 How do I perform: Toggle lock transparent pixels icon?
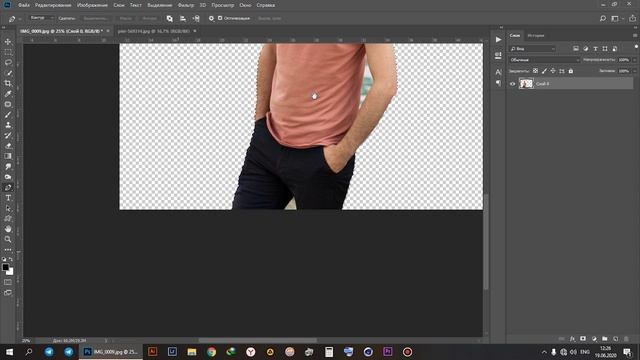point(535,71)
